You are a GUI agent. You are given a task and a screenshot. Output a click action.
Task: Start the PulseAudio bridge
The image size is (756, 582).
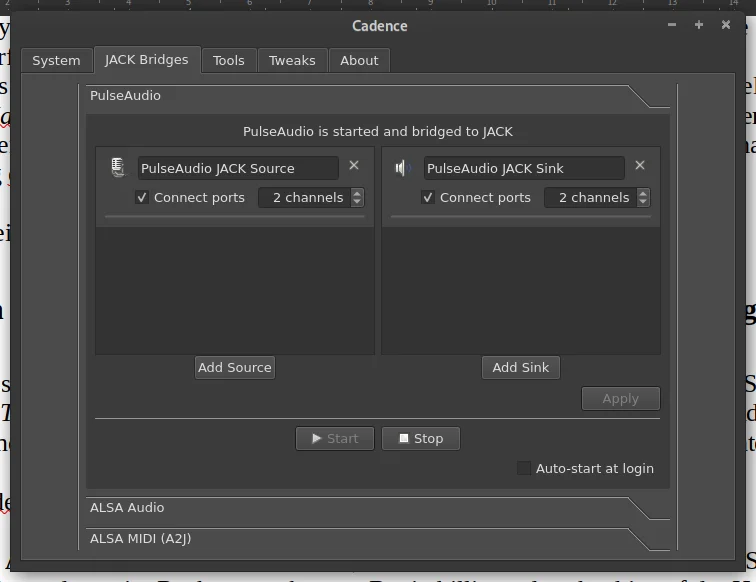tap(335, 438)
